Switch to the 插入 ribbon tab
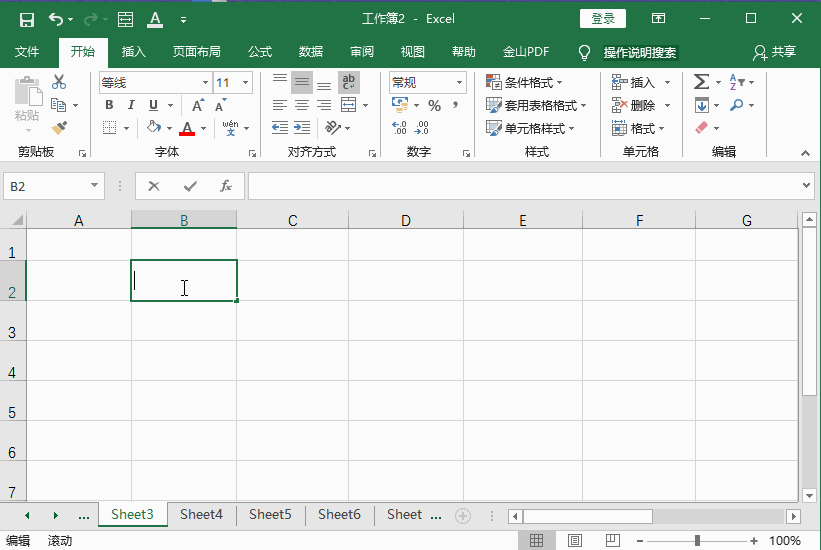Viewport: 821px width, 550px height. [133, 52]
